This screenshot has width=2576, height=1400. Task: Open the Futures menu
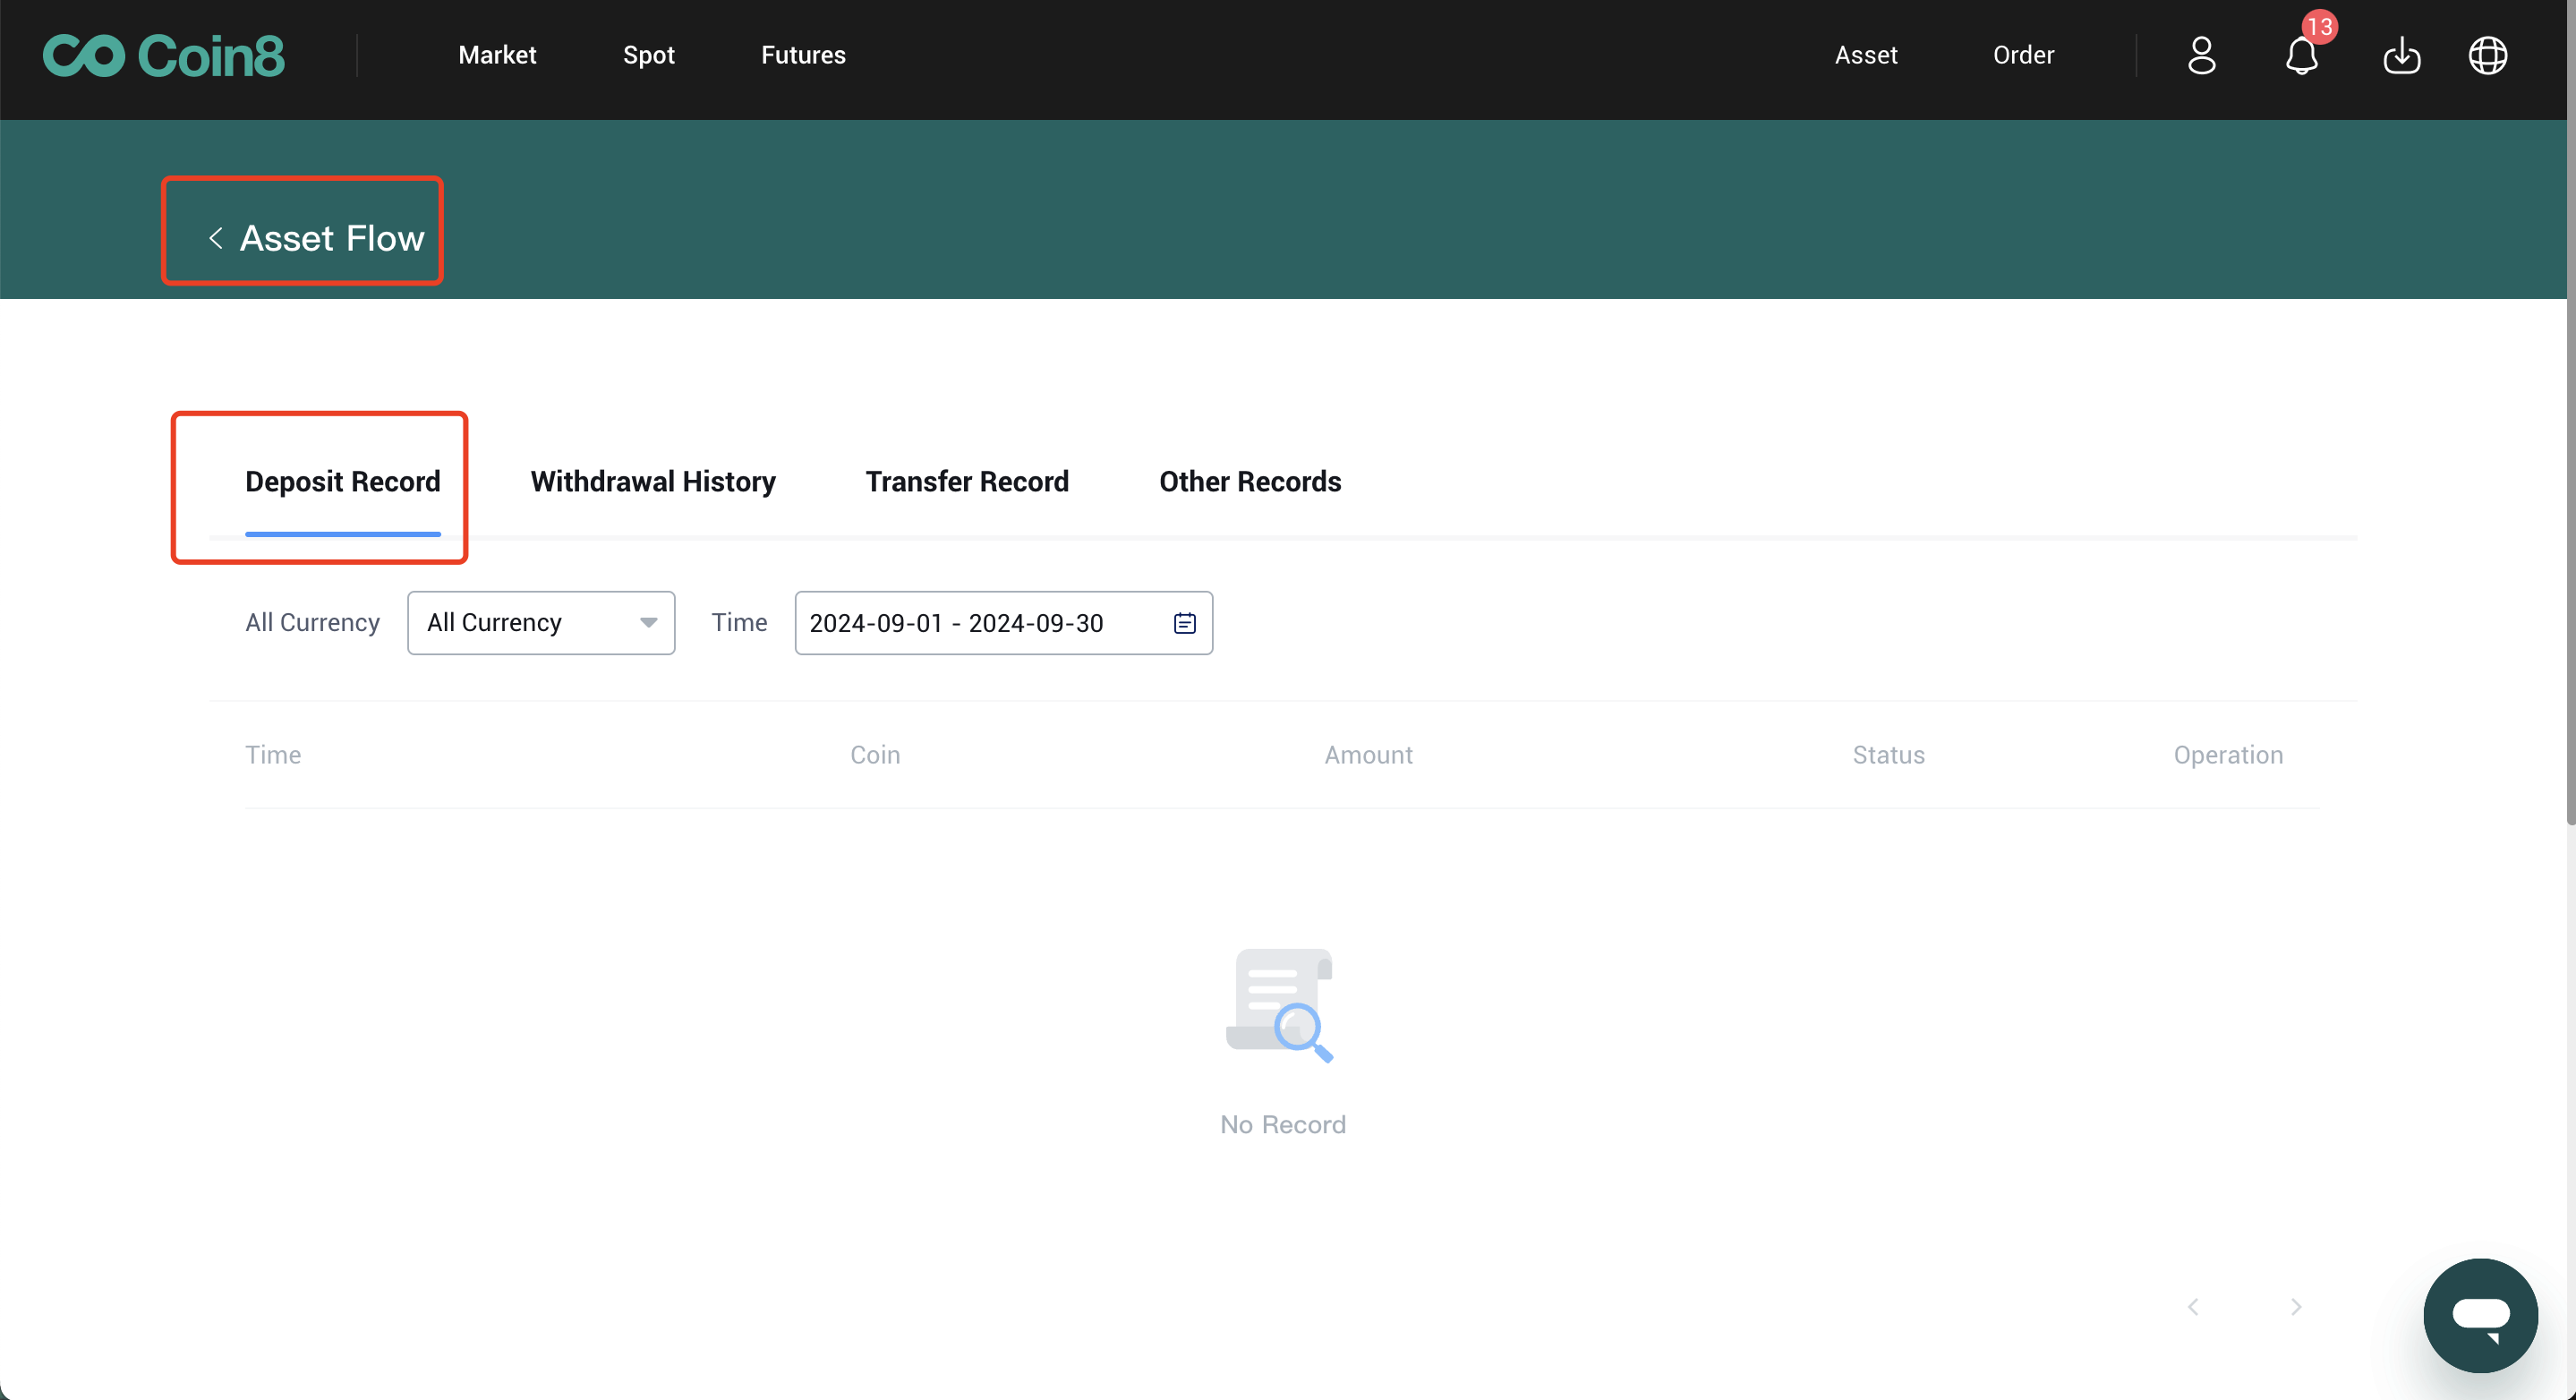pyautogui.click(x=803, y=55)
